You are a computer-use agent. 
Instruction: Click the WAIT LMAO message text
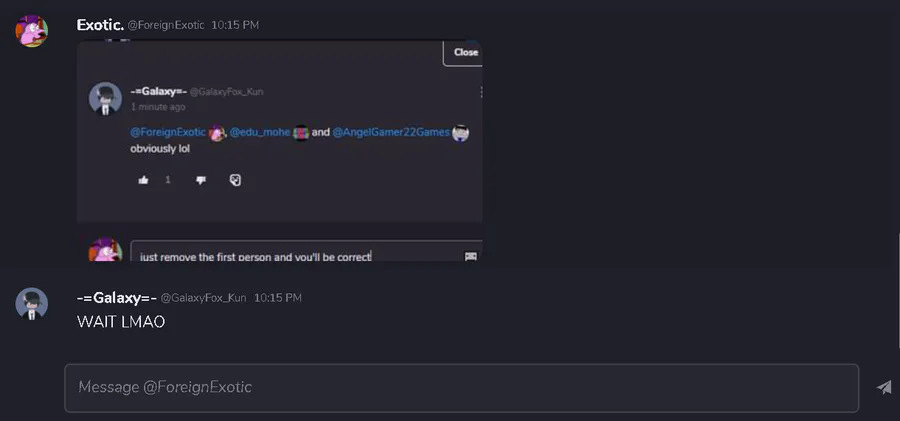pos(121,322)
